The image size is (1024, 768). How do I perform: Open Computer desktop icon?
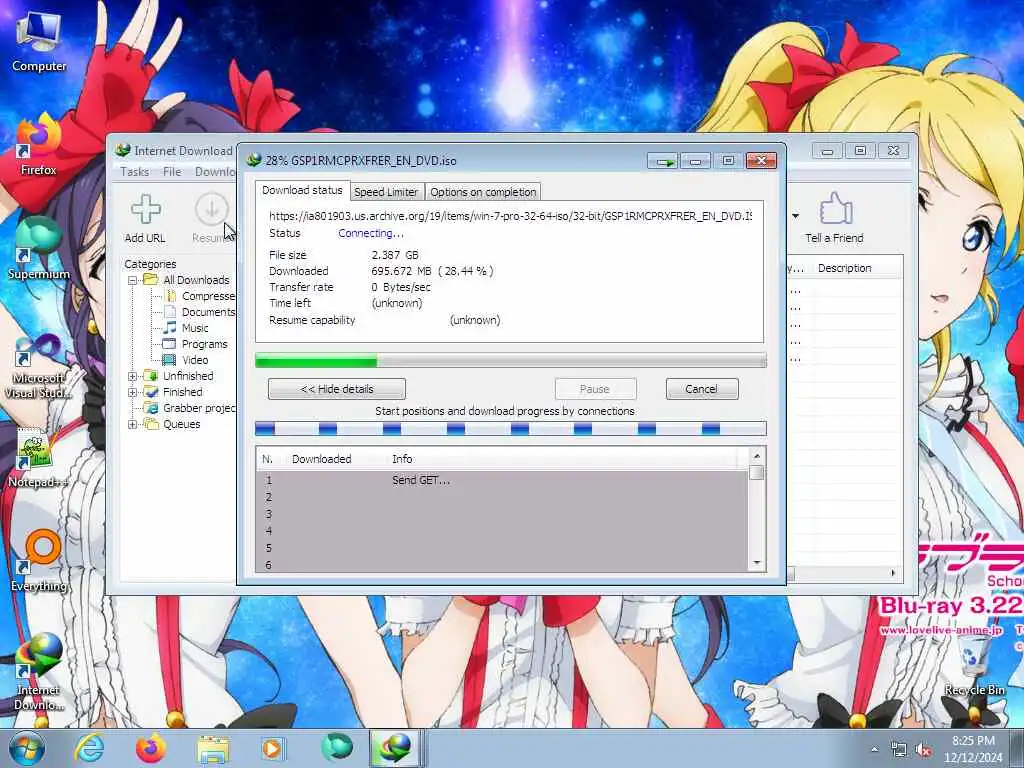pyautogui.click(x=39, y=42)
